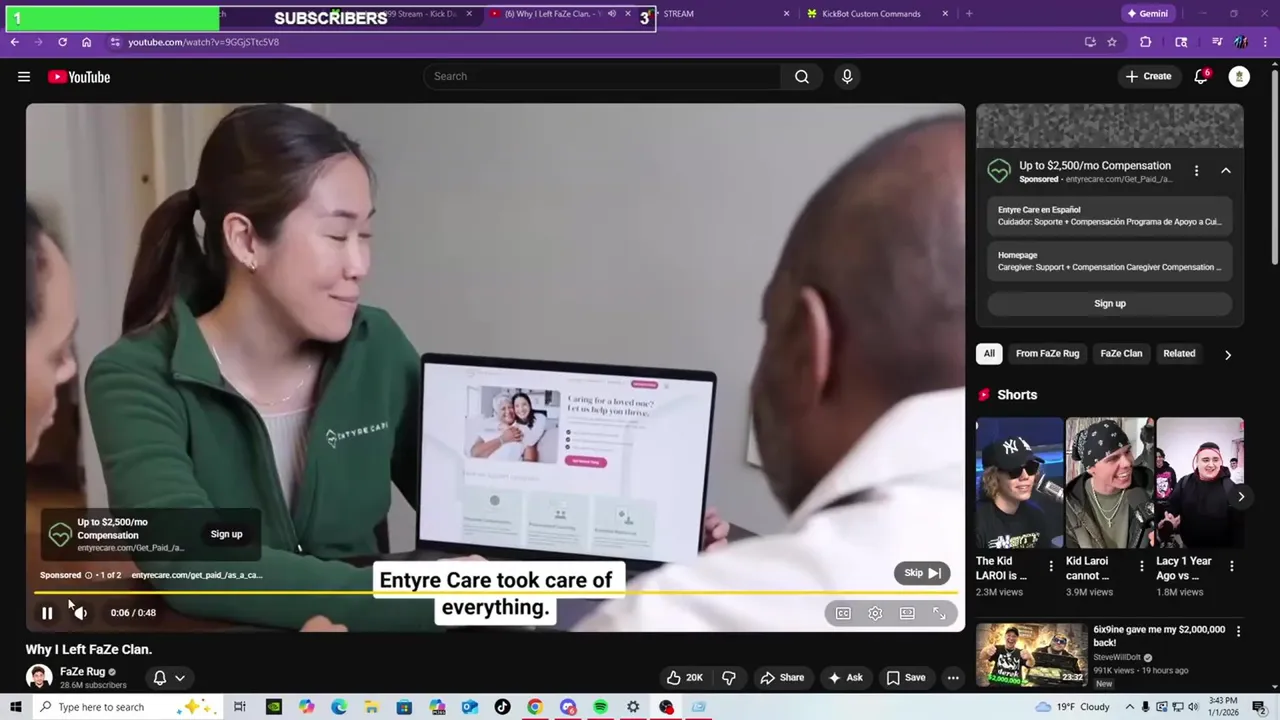Save video to playlist
Image resolution: width=1280 pixels, height=720 pixels.
pyautogui.click(x=906, y=677)
